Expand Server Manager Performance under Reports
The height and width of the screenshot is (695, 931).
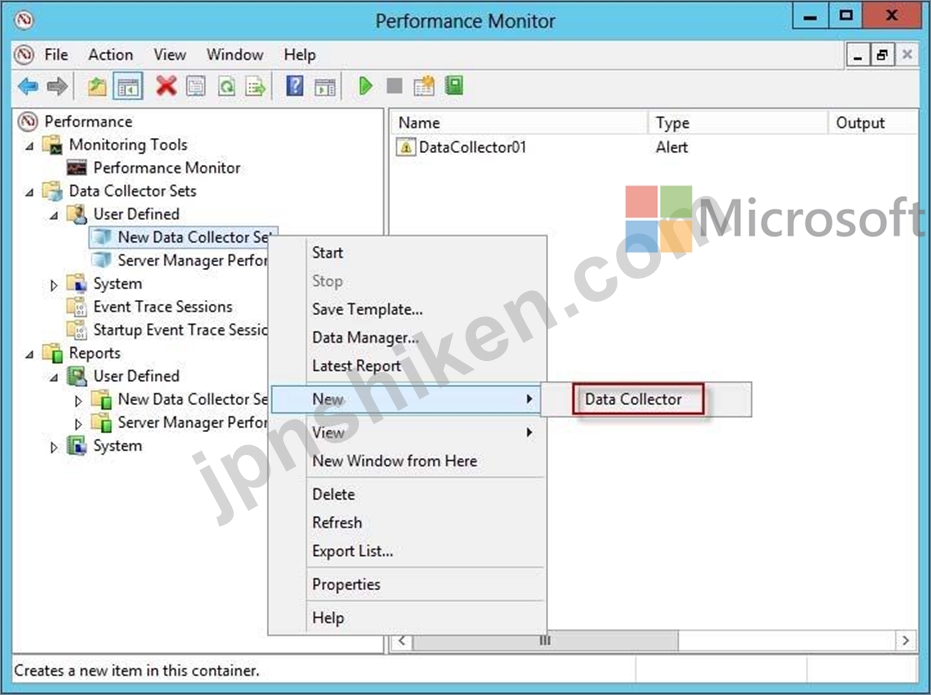pos(78,424)
